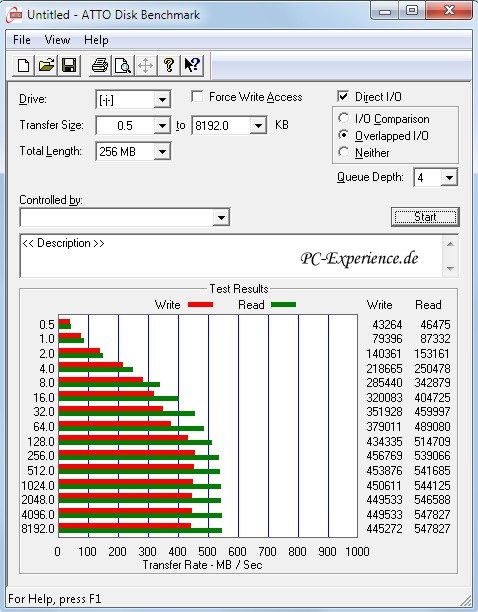Click the Start benchmark button

click(x=425, y=217)
